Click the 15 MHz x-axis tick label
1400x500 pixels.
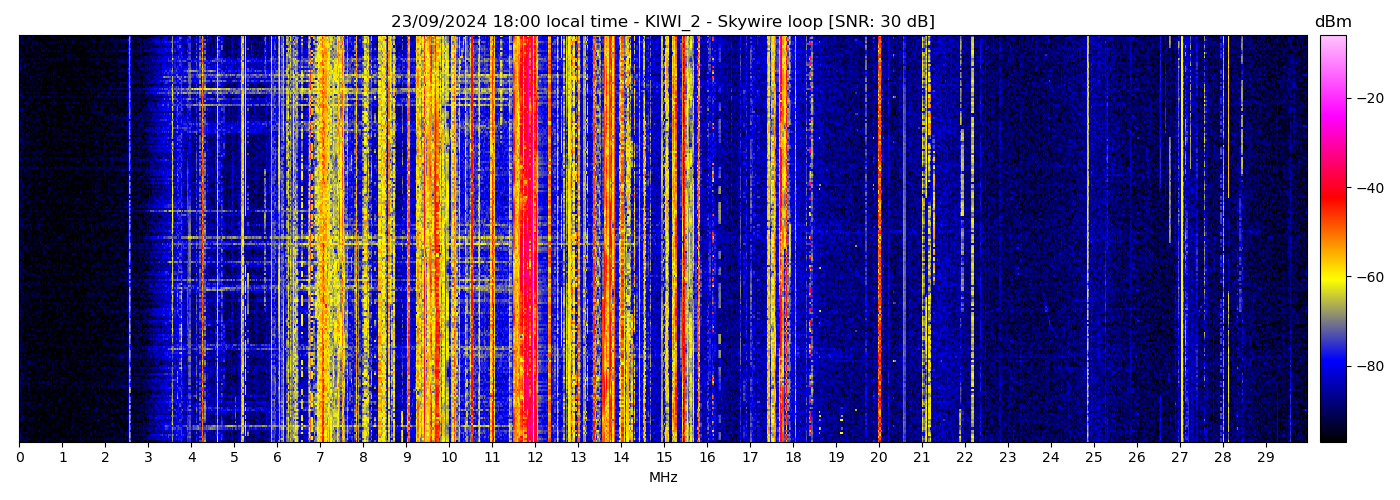point(664,458)
